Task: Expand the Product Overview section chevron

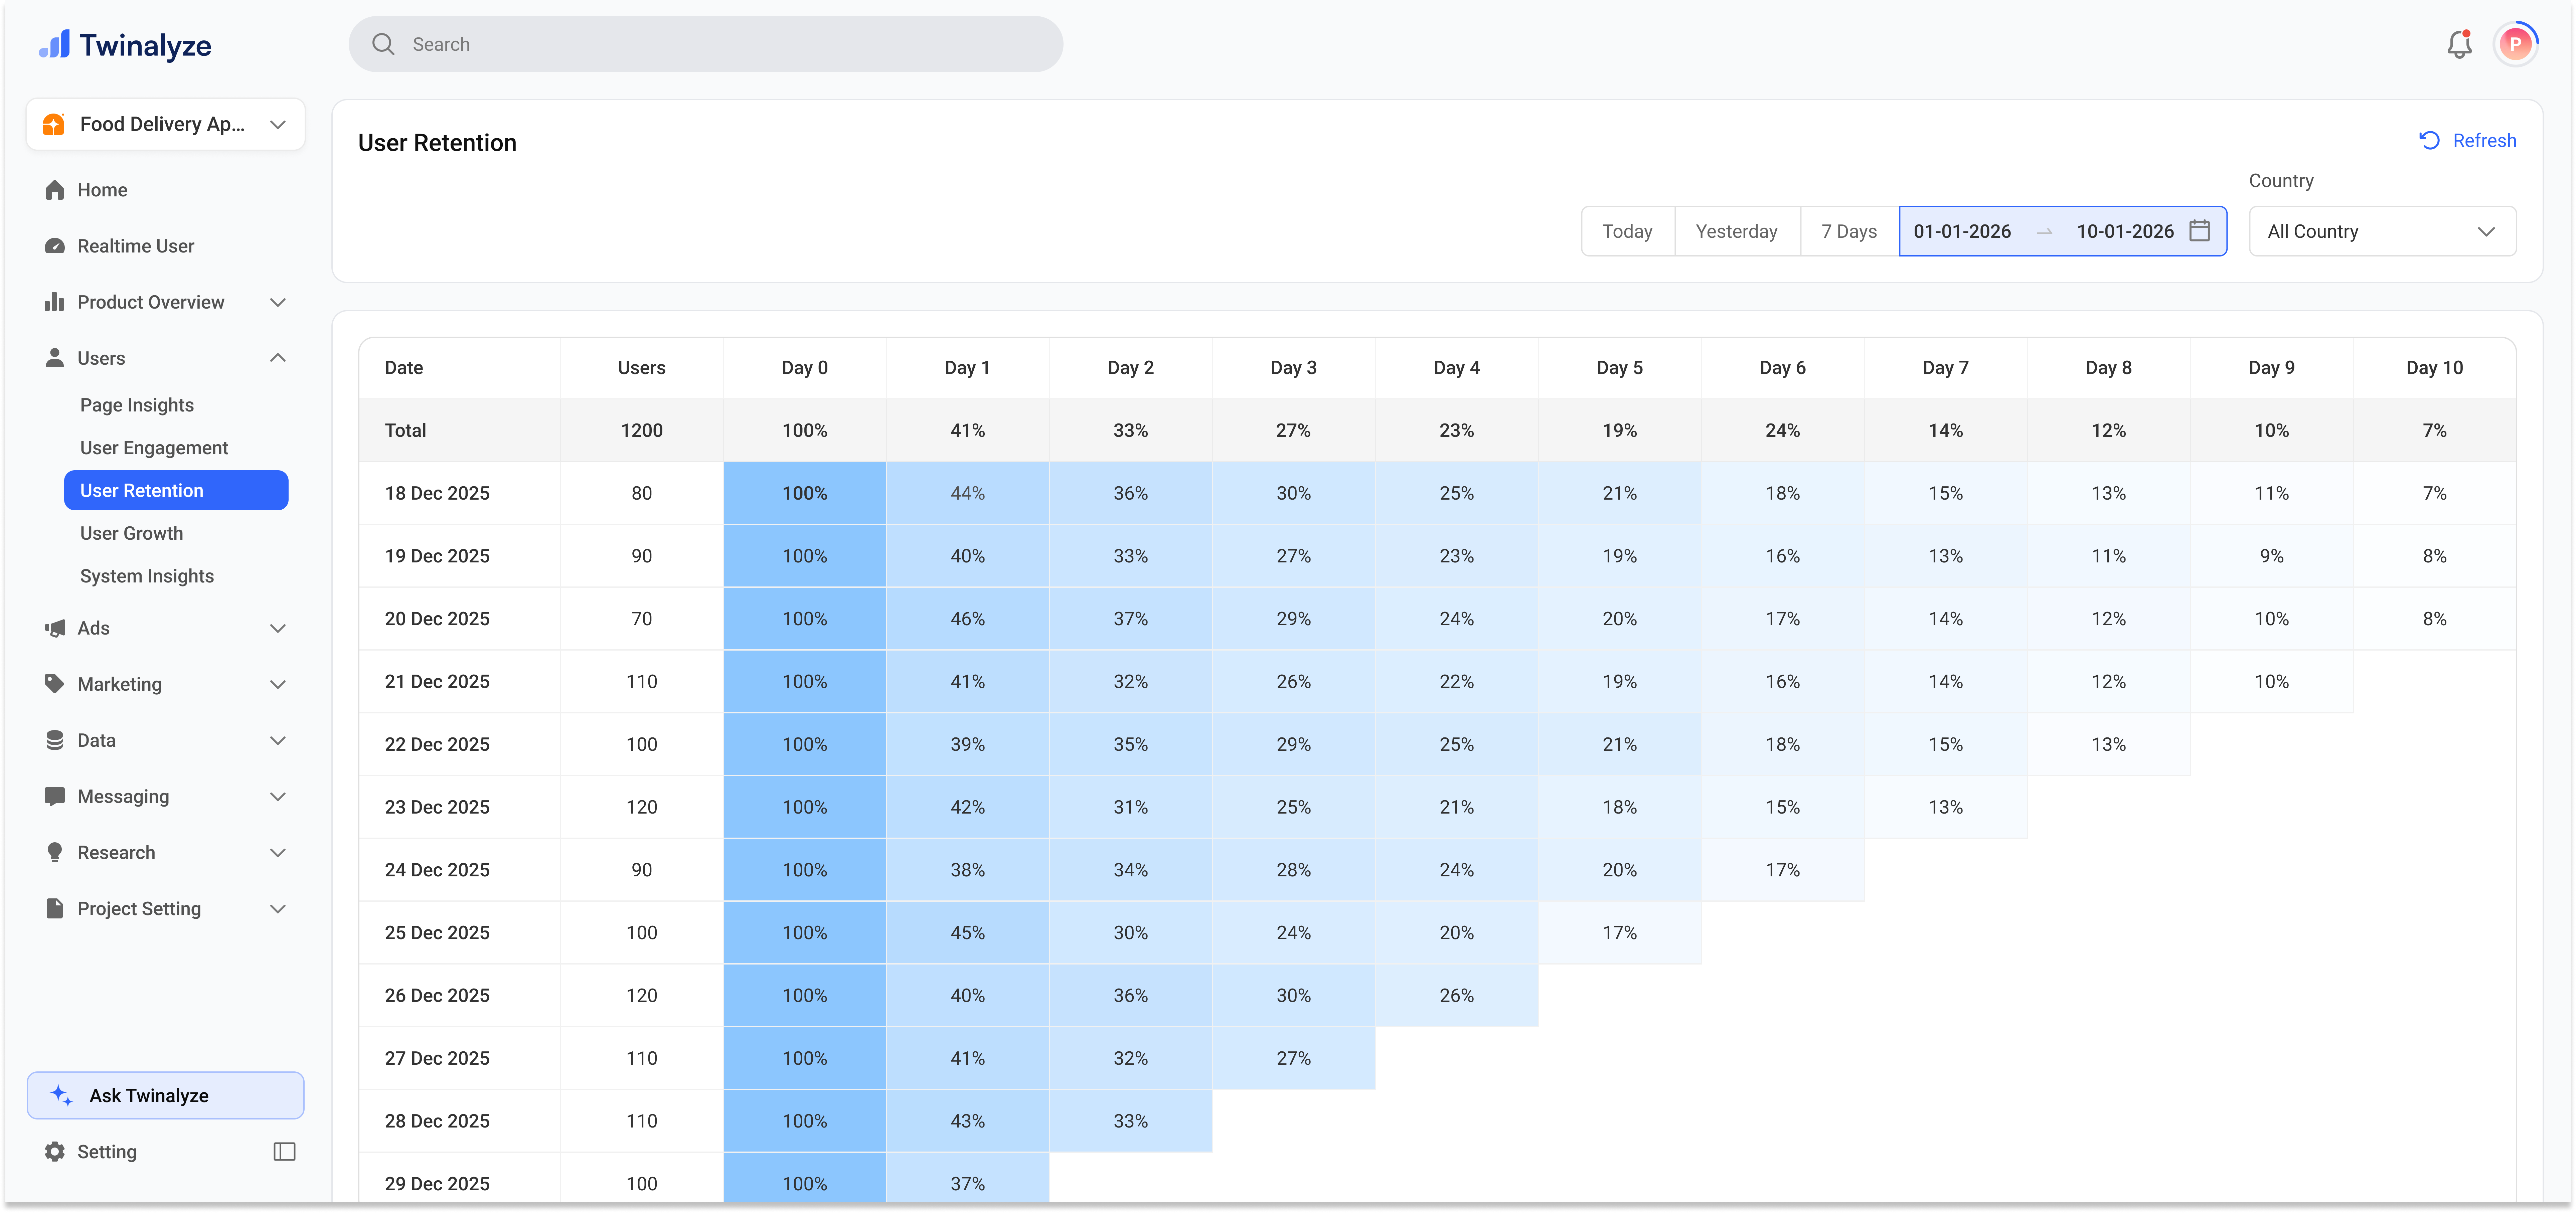Action: tap(278, 302)
